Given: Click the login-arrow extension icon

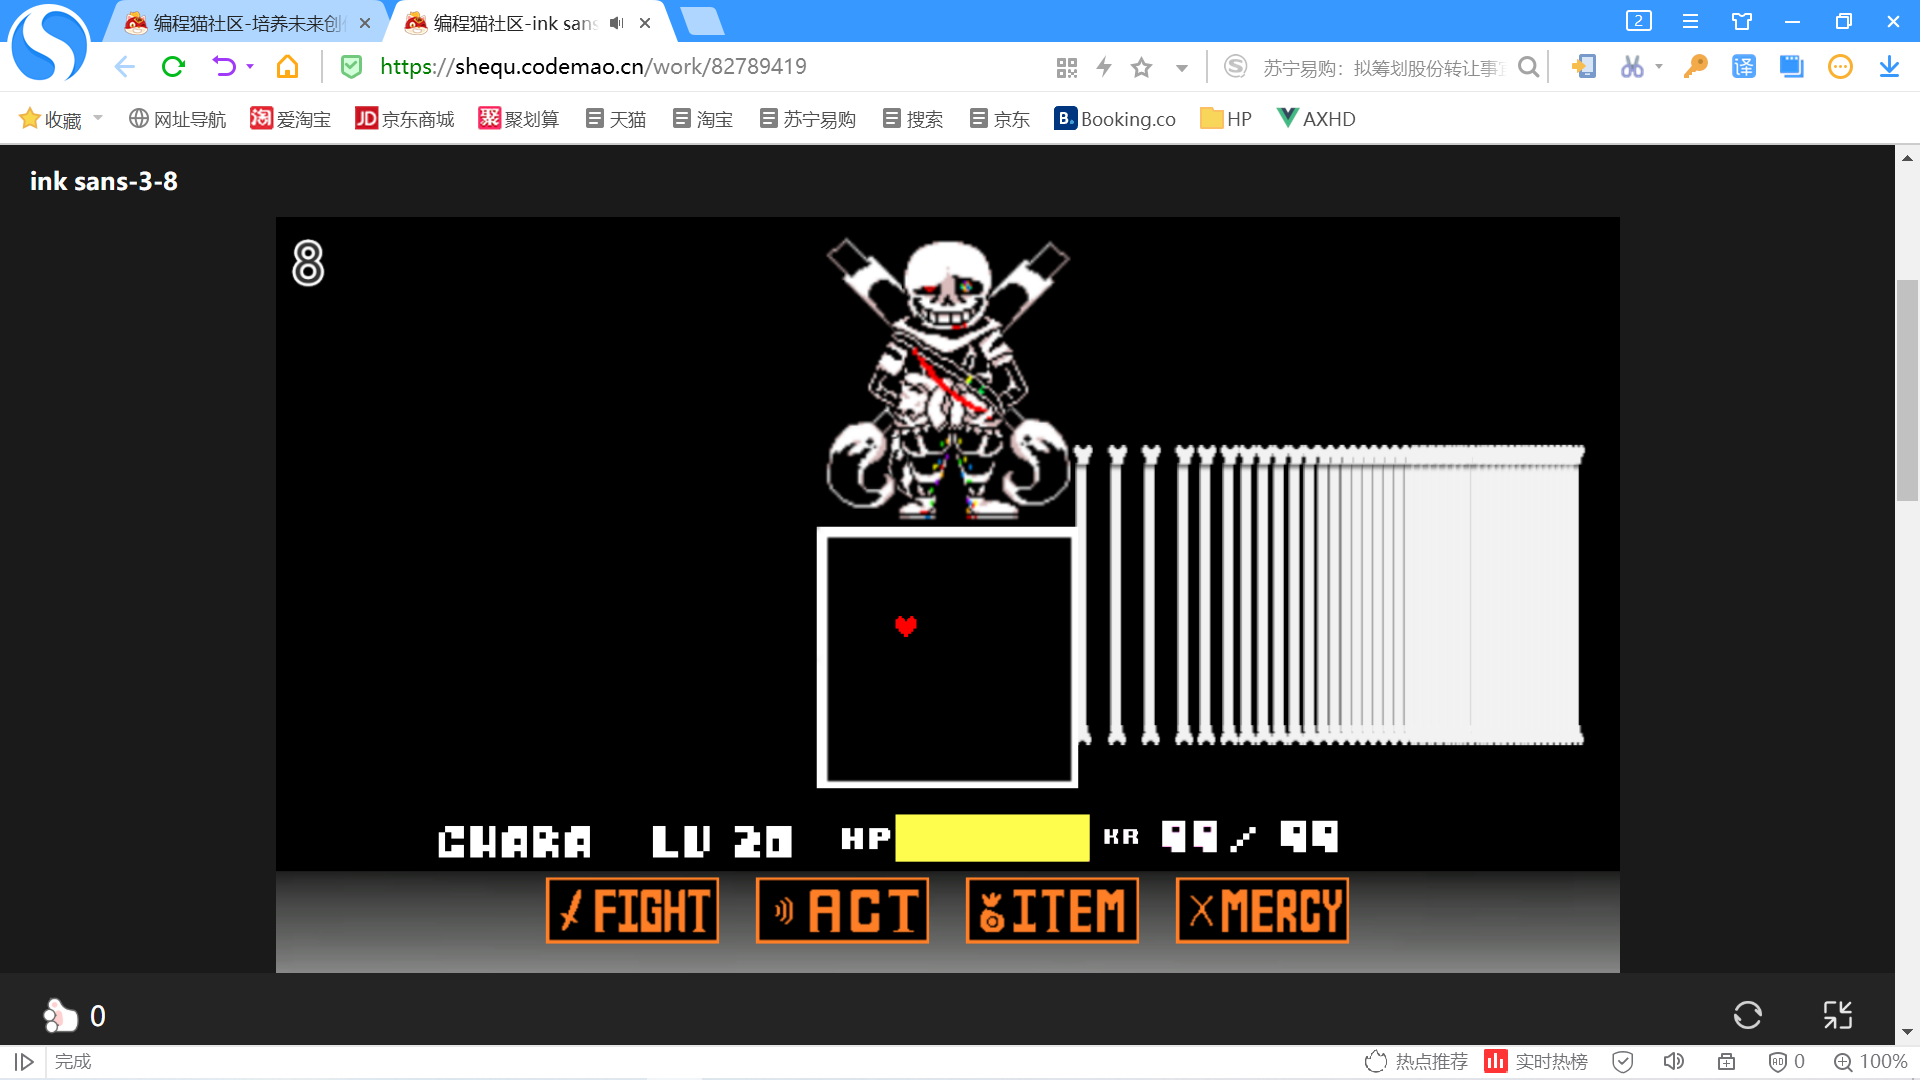Looking at the screenshot, I should (1583, 67).
